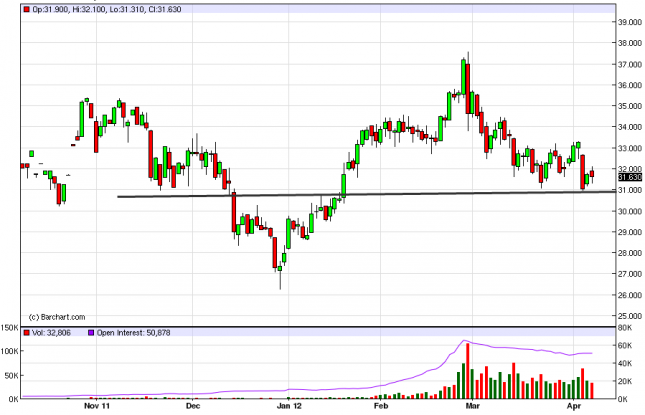Click the purple open interest line at its peak
This screenshot has height=415, width=645.
(x=464, y=341)
